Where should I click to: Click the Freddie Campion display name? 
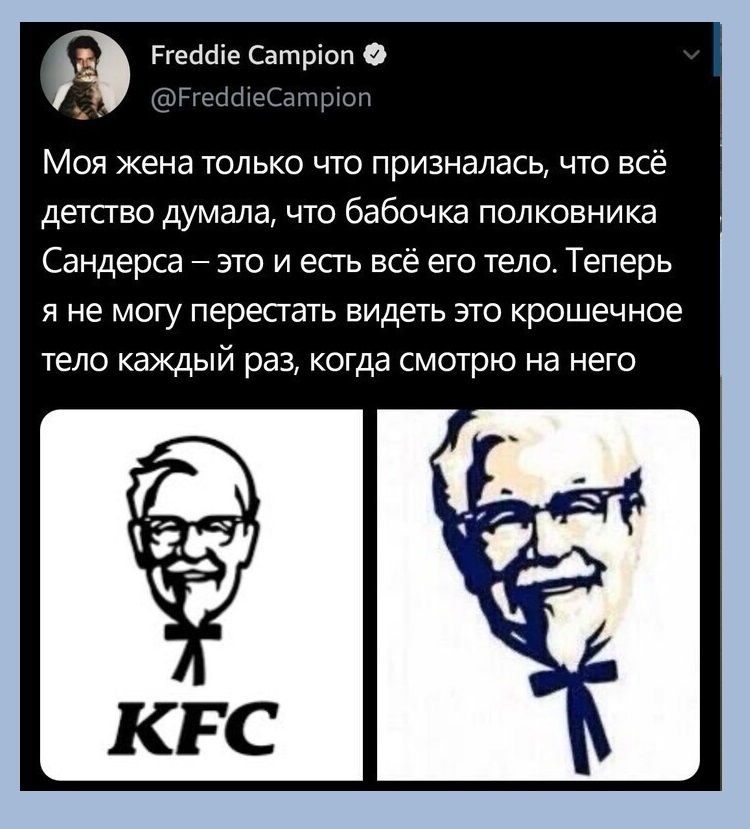(x=253, y=55)
